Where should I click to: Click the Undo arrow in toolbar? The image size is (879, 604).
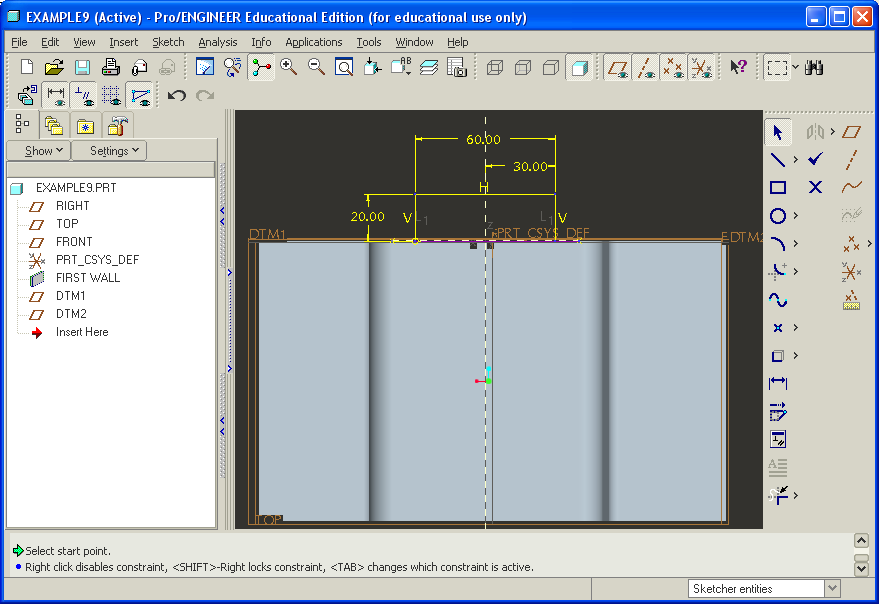coord(177,96)
